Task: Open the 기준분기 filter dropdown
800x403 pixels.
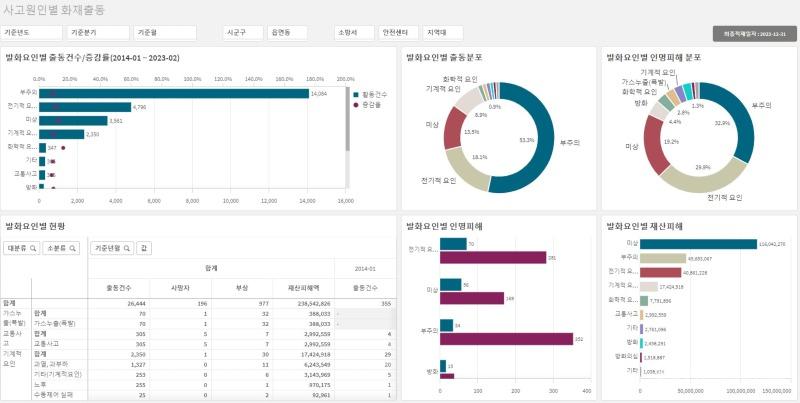Action: point(99,33)
